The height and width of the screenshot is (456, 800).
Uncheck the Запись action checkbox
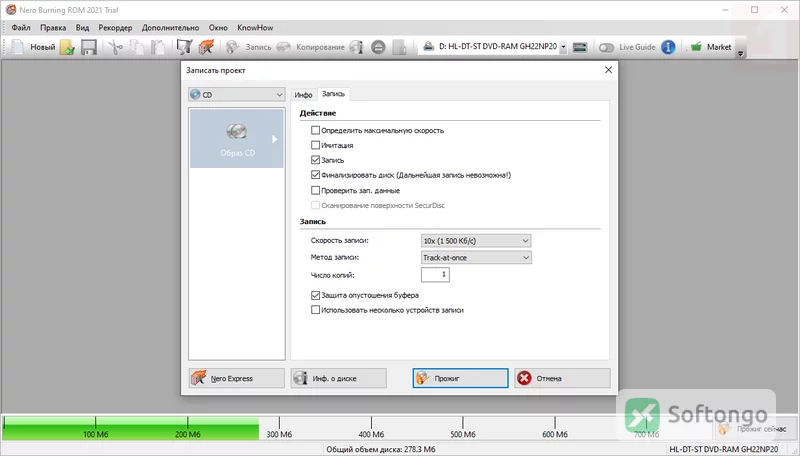(315, 160)
